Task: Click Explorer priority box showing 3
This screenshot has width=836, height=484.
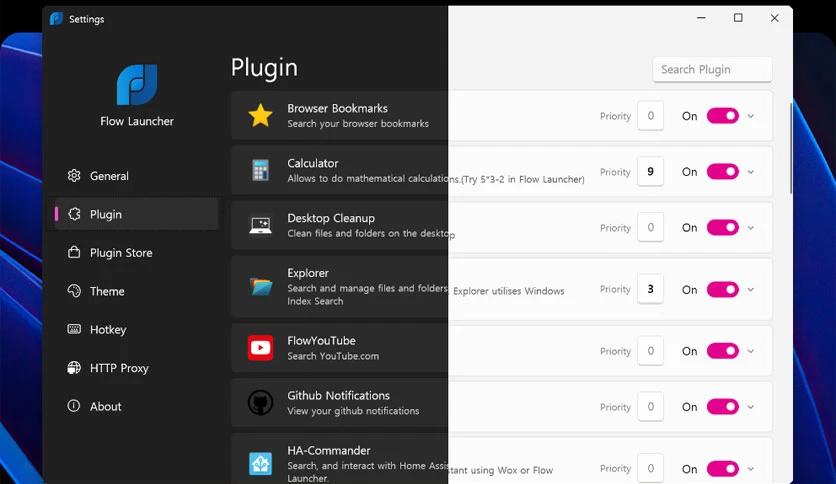Action: click(x=650, y=289)
